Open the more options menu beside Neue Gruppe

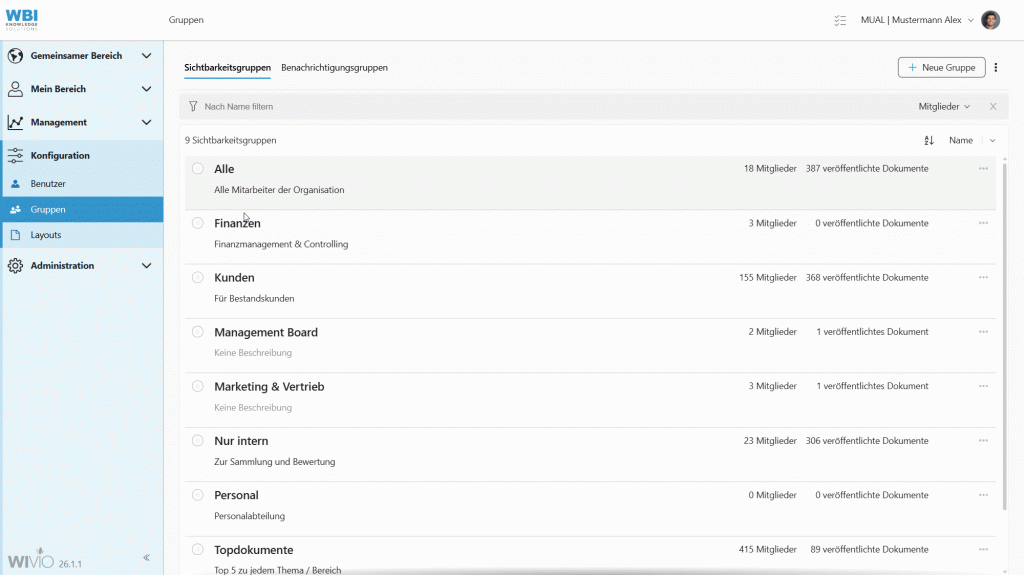pyautogui.click(x=995, y=67)
